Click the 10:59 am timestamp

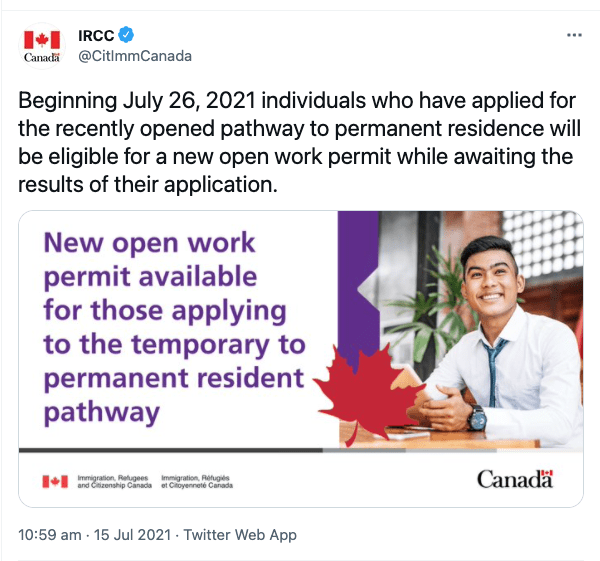(50, 535)
